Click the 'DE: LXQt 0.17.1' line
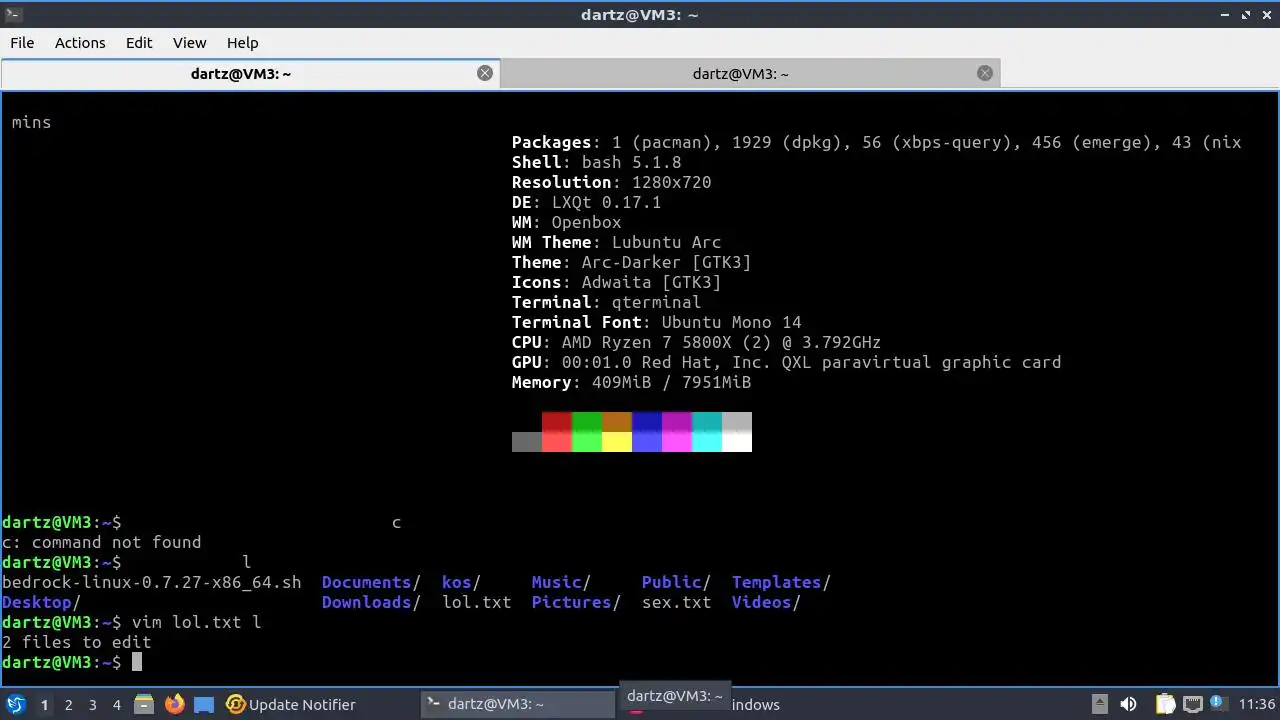1280x720 pixels. click(586, 202)
